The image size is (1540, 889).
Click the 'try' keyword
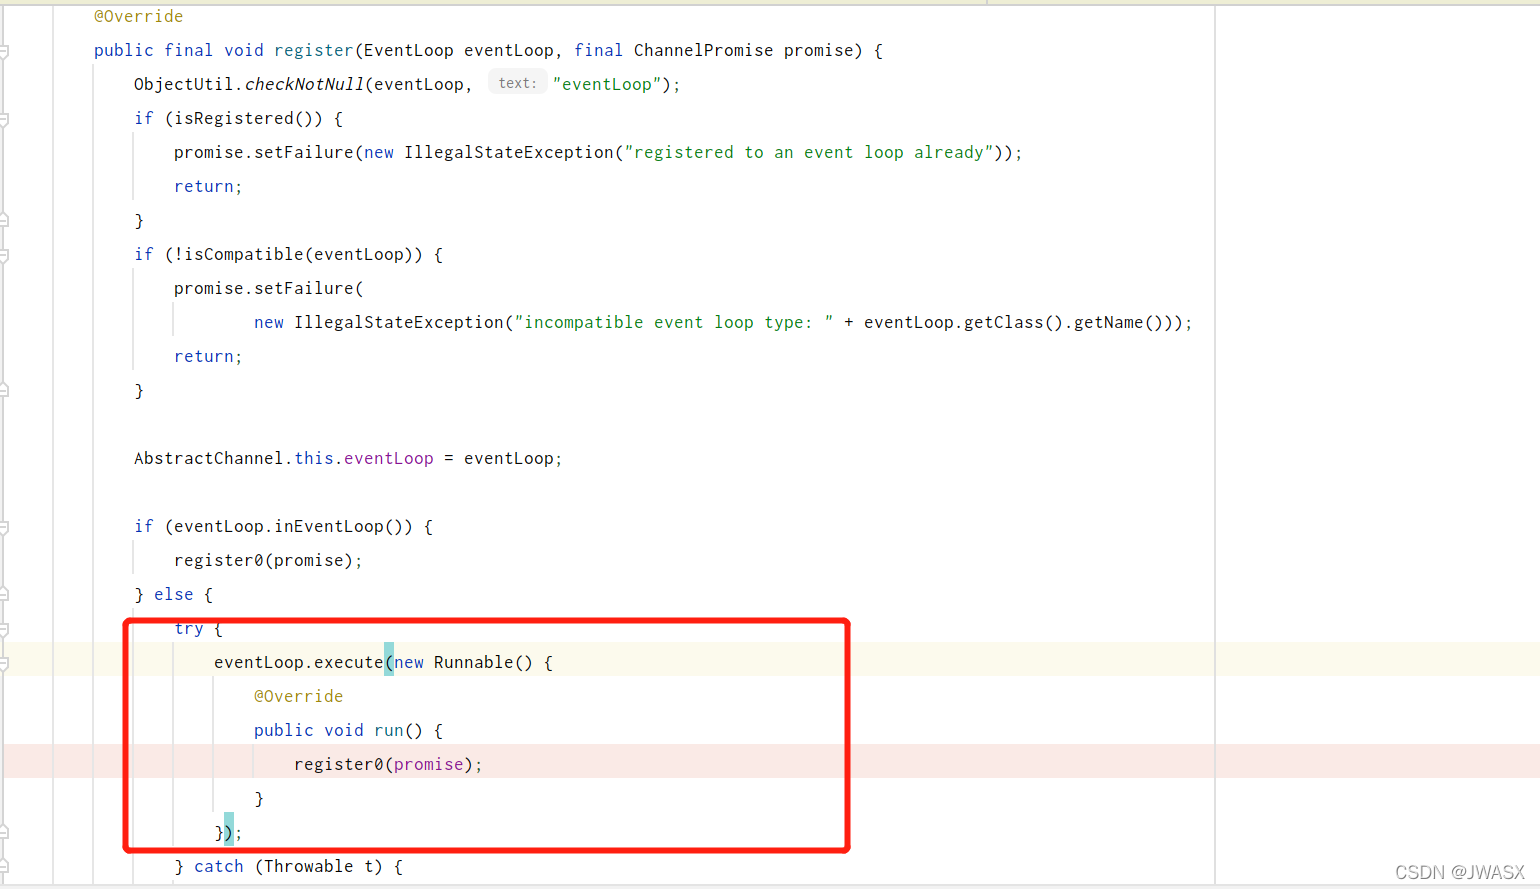(x=189, y=629)
